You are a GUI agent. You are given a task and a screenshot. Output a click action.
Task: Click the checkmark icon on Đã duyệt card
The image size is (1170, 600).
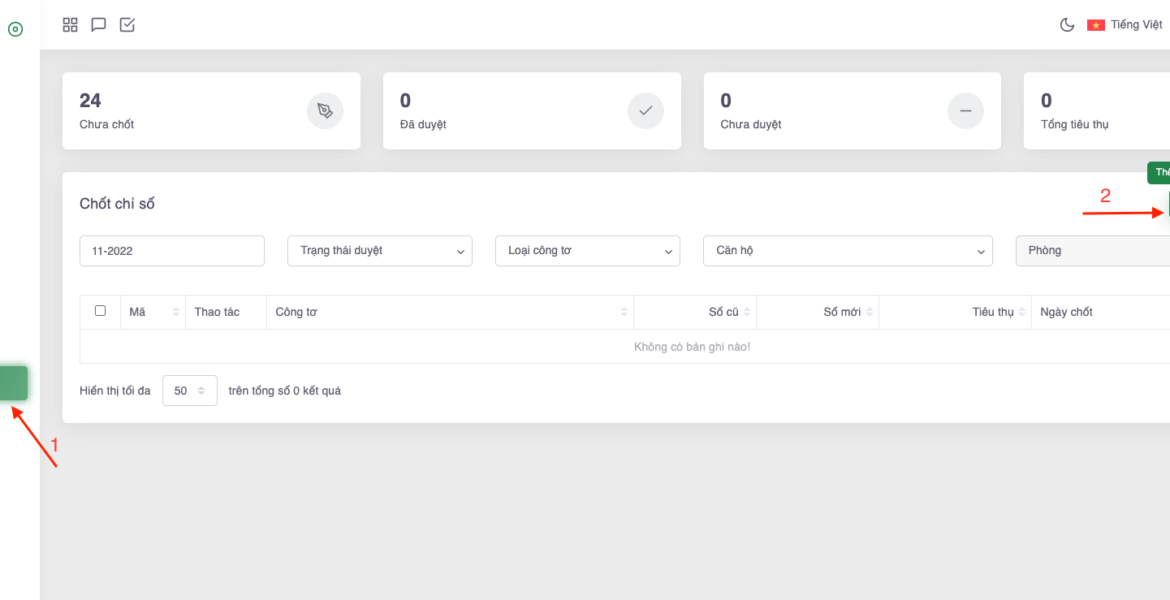pos(645,111)
